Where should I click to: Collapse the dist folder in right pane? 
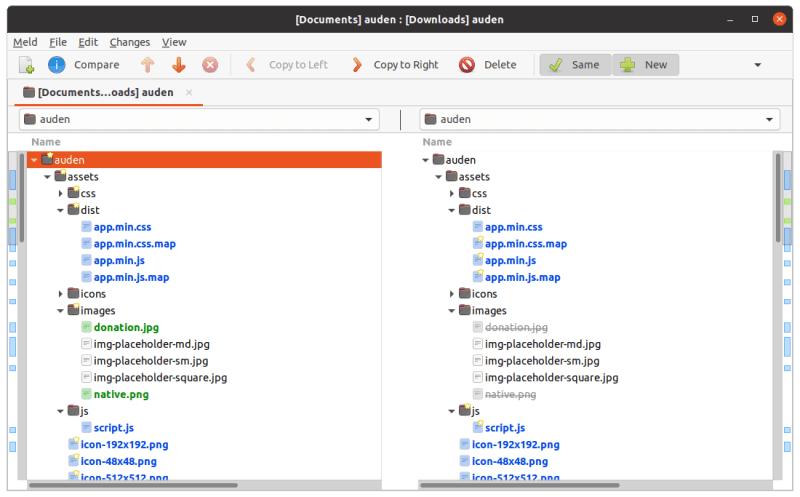point(452,210)
